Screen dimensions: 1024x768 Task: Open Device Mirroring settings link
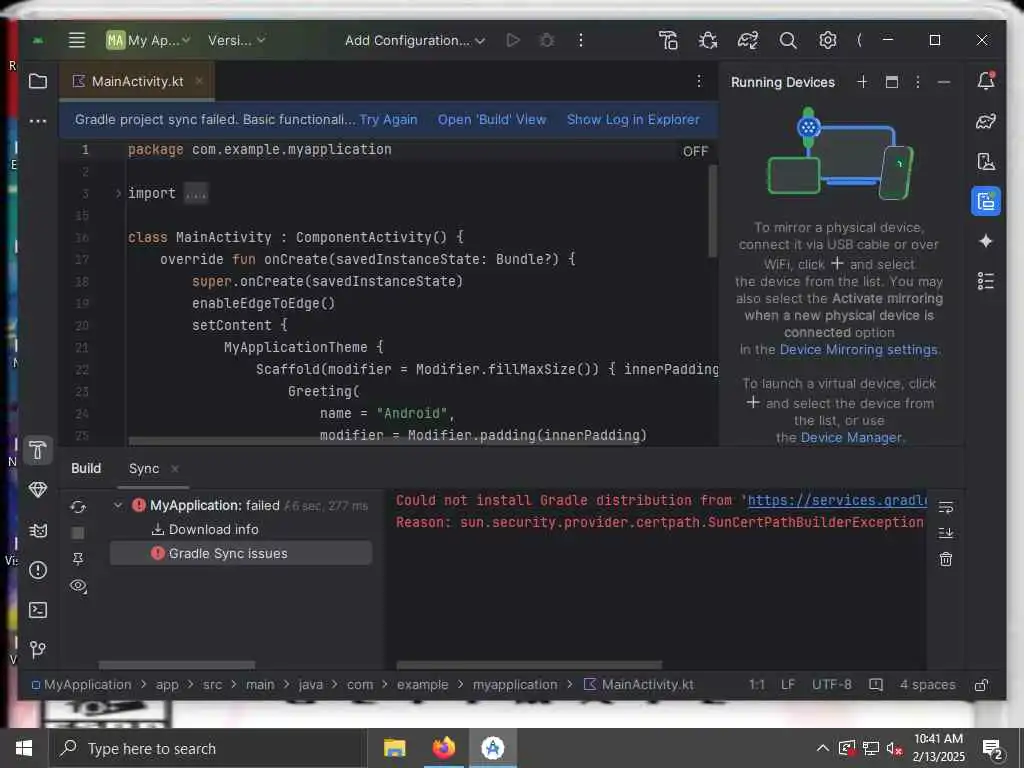click(859, 349)
